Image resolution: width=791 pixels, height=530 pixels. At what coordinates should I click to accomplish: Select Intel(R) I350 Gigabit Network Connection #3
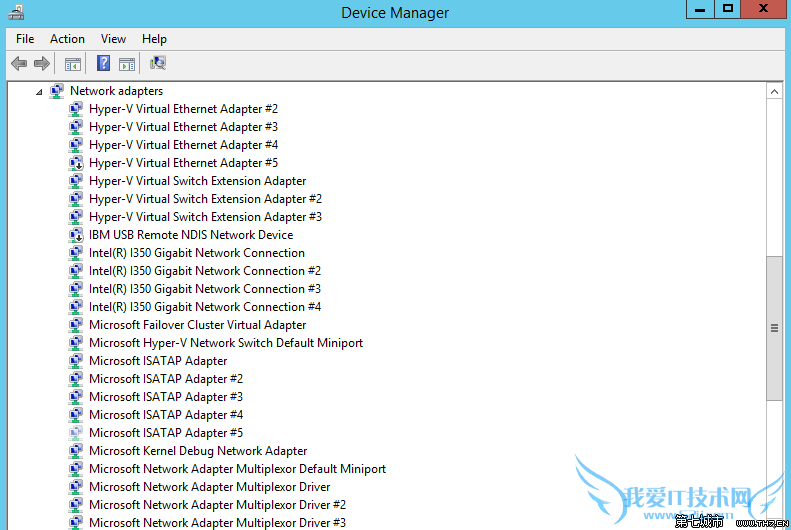(205, 289)
